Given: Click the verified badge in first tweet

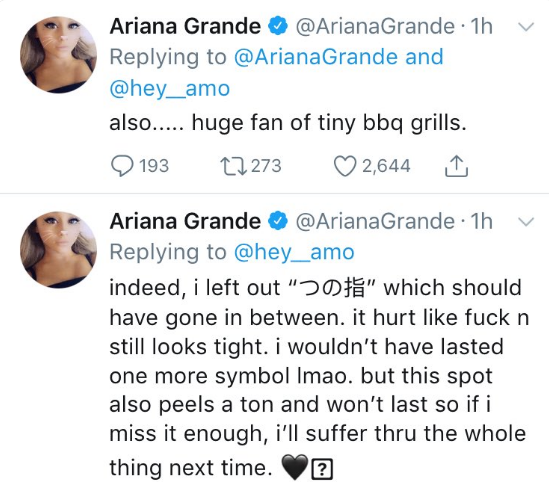Looking at the screenshot, I should tap(278, 26).
